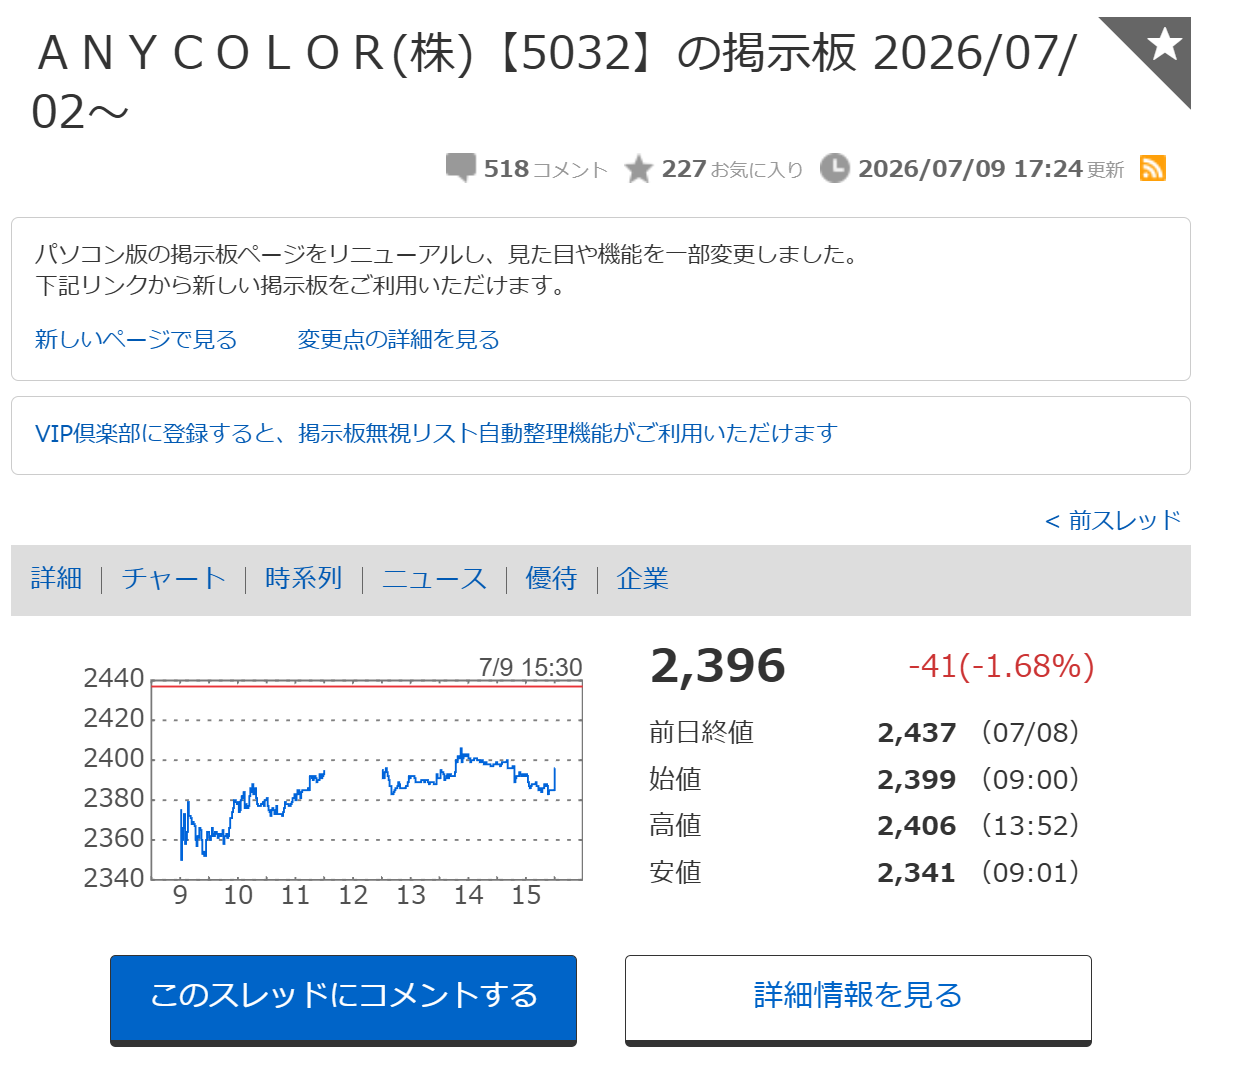Click the 高値 value 2,406

click(917, 826)
